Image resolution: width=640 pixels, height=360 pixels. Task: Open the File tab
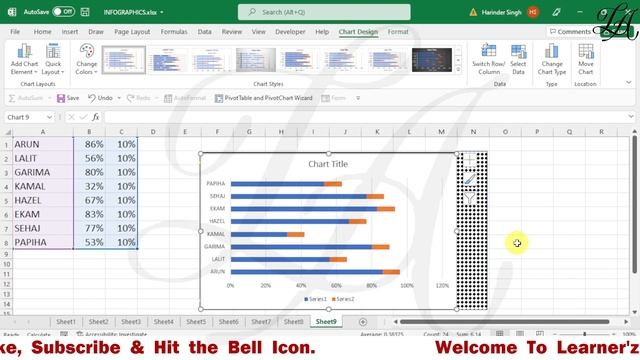tap(15, 31)
